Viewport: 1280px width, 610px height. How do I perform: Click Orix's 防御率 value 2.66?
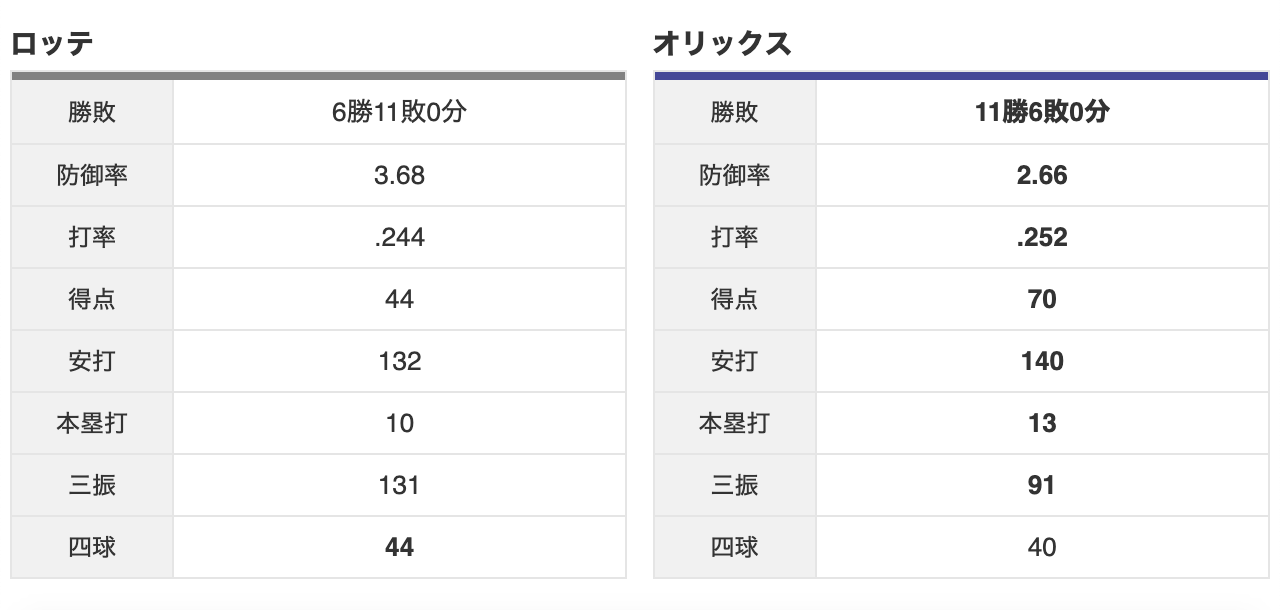pos(1042,176)
